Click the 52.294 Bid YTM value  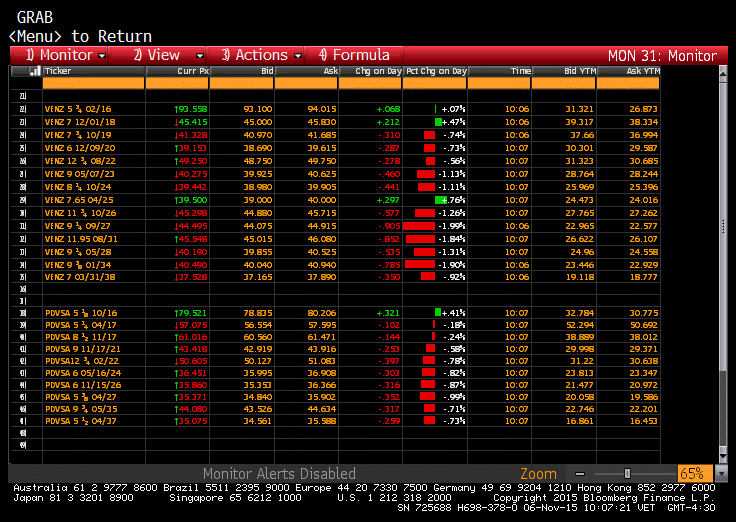(x=580, y=325)
